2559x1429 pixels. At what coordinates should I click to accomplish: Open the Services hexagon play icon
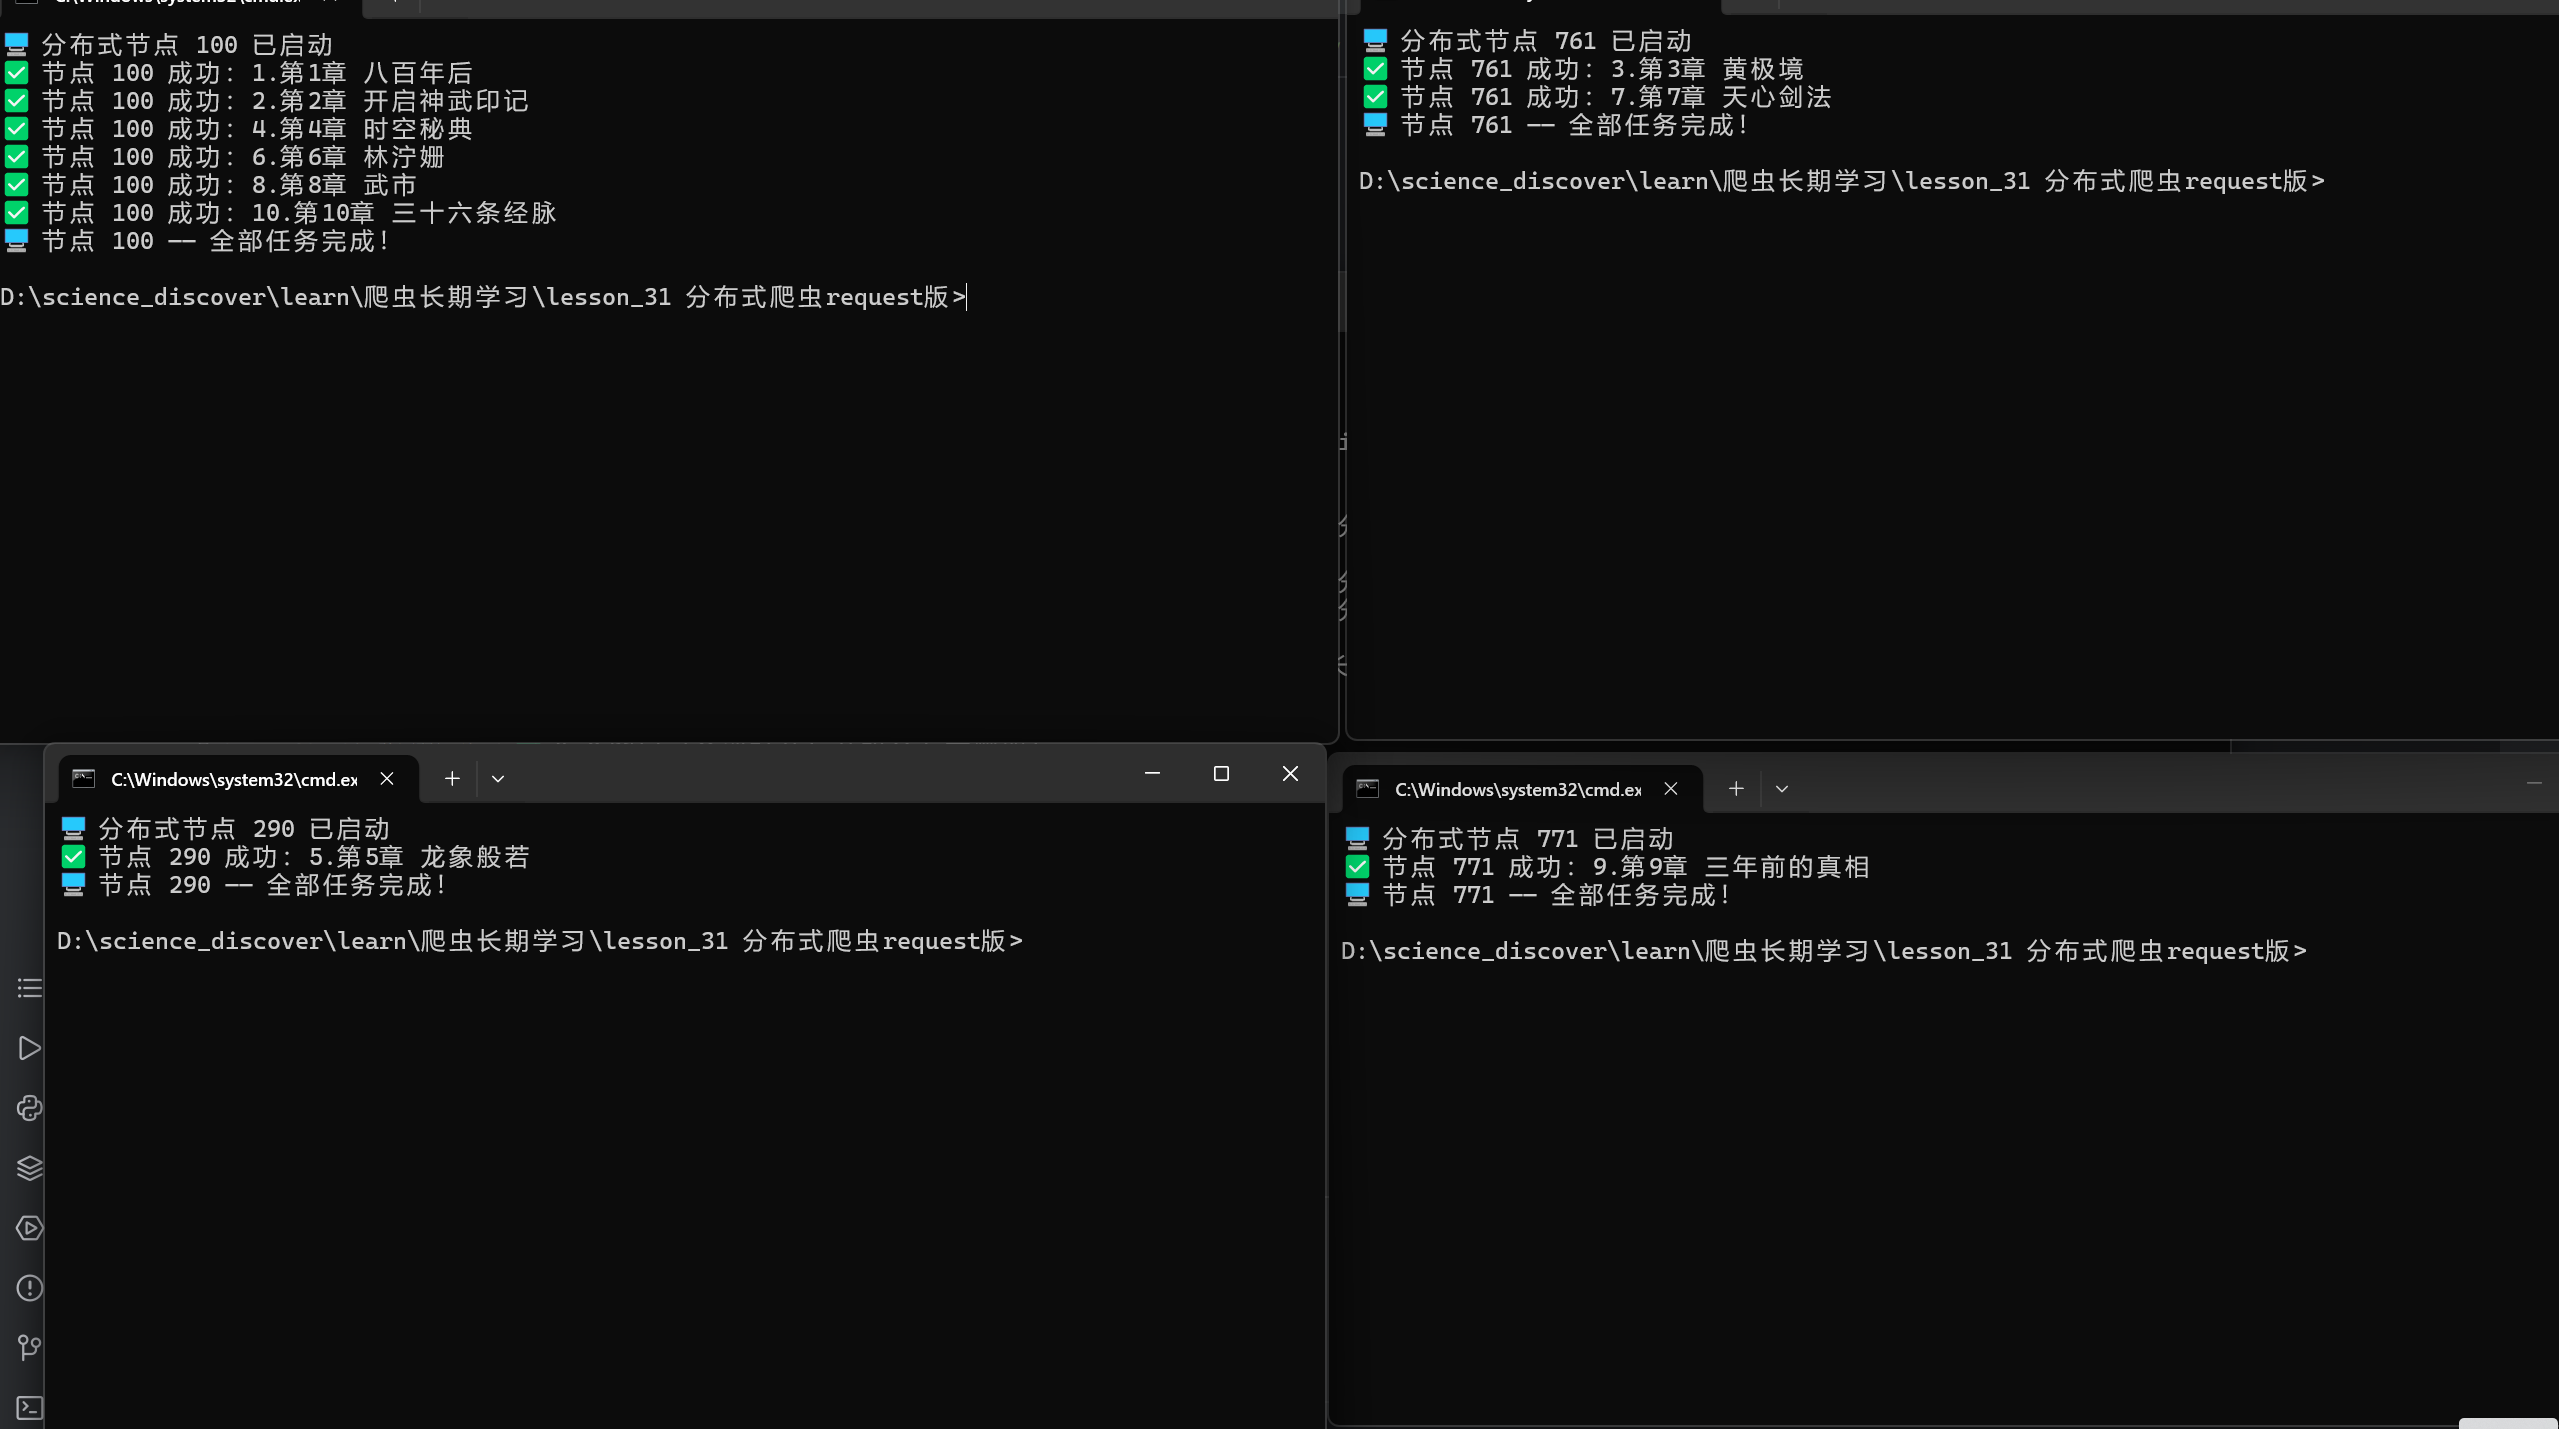point(29,1228)
